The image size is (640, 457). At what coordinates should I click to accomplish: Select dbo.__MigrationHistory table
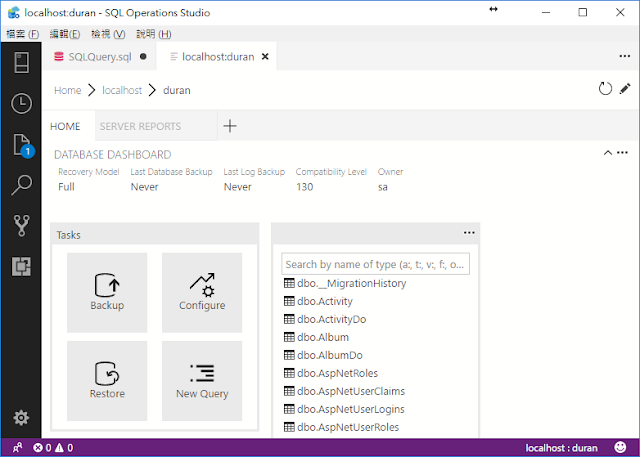(345, 283)
